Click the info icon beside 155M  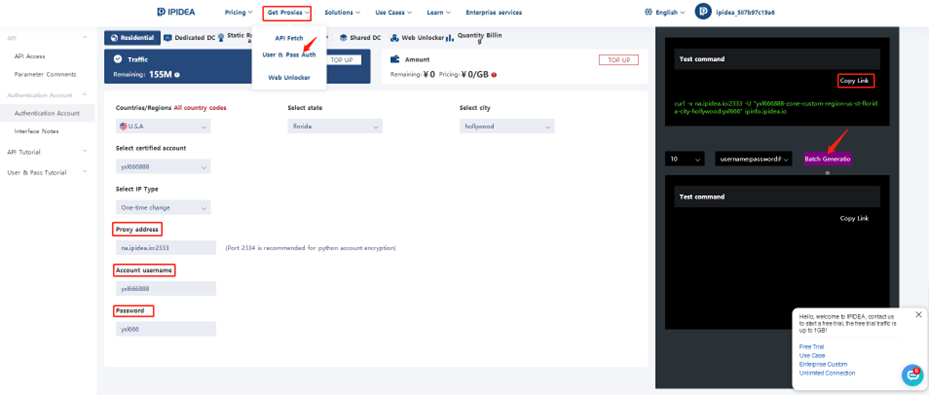[177, 75]
